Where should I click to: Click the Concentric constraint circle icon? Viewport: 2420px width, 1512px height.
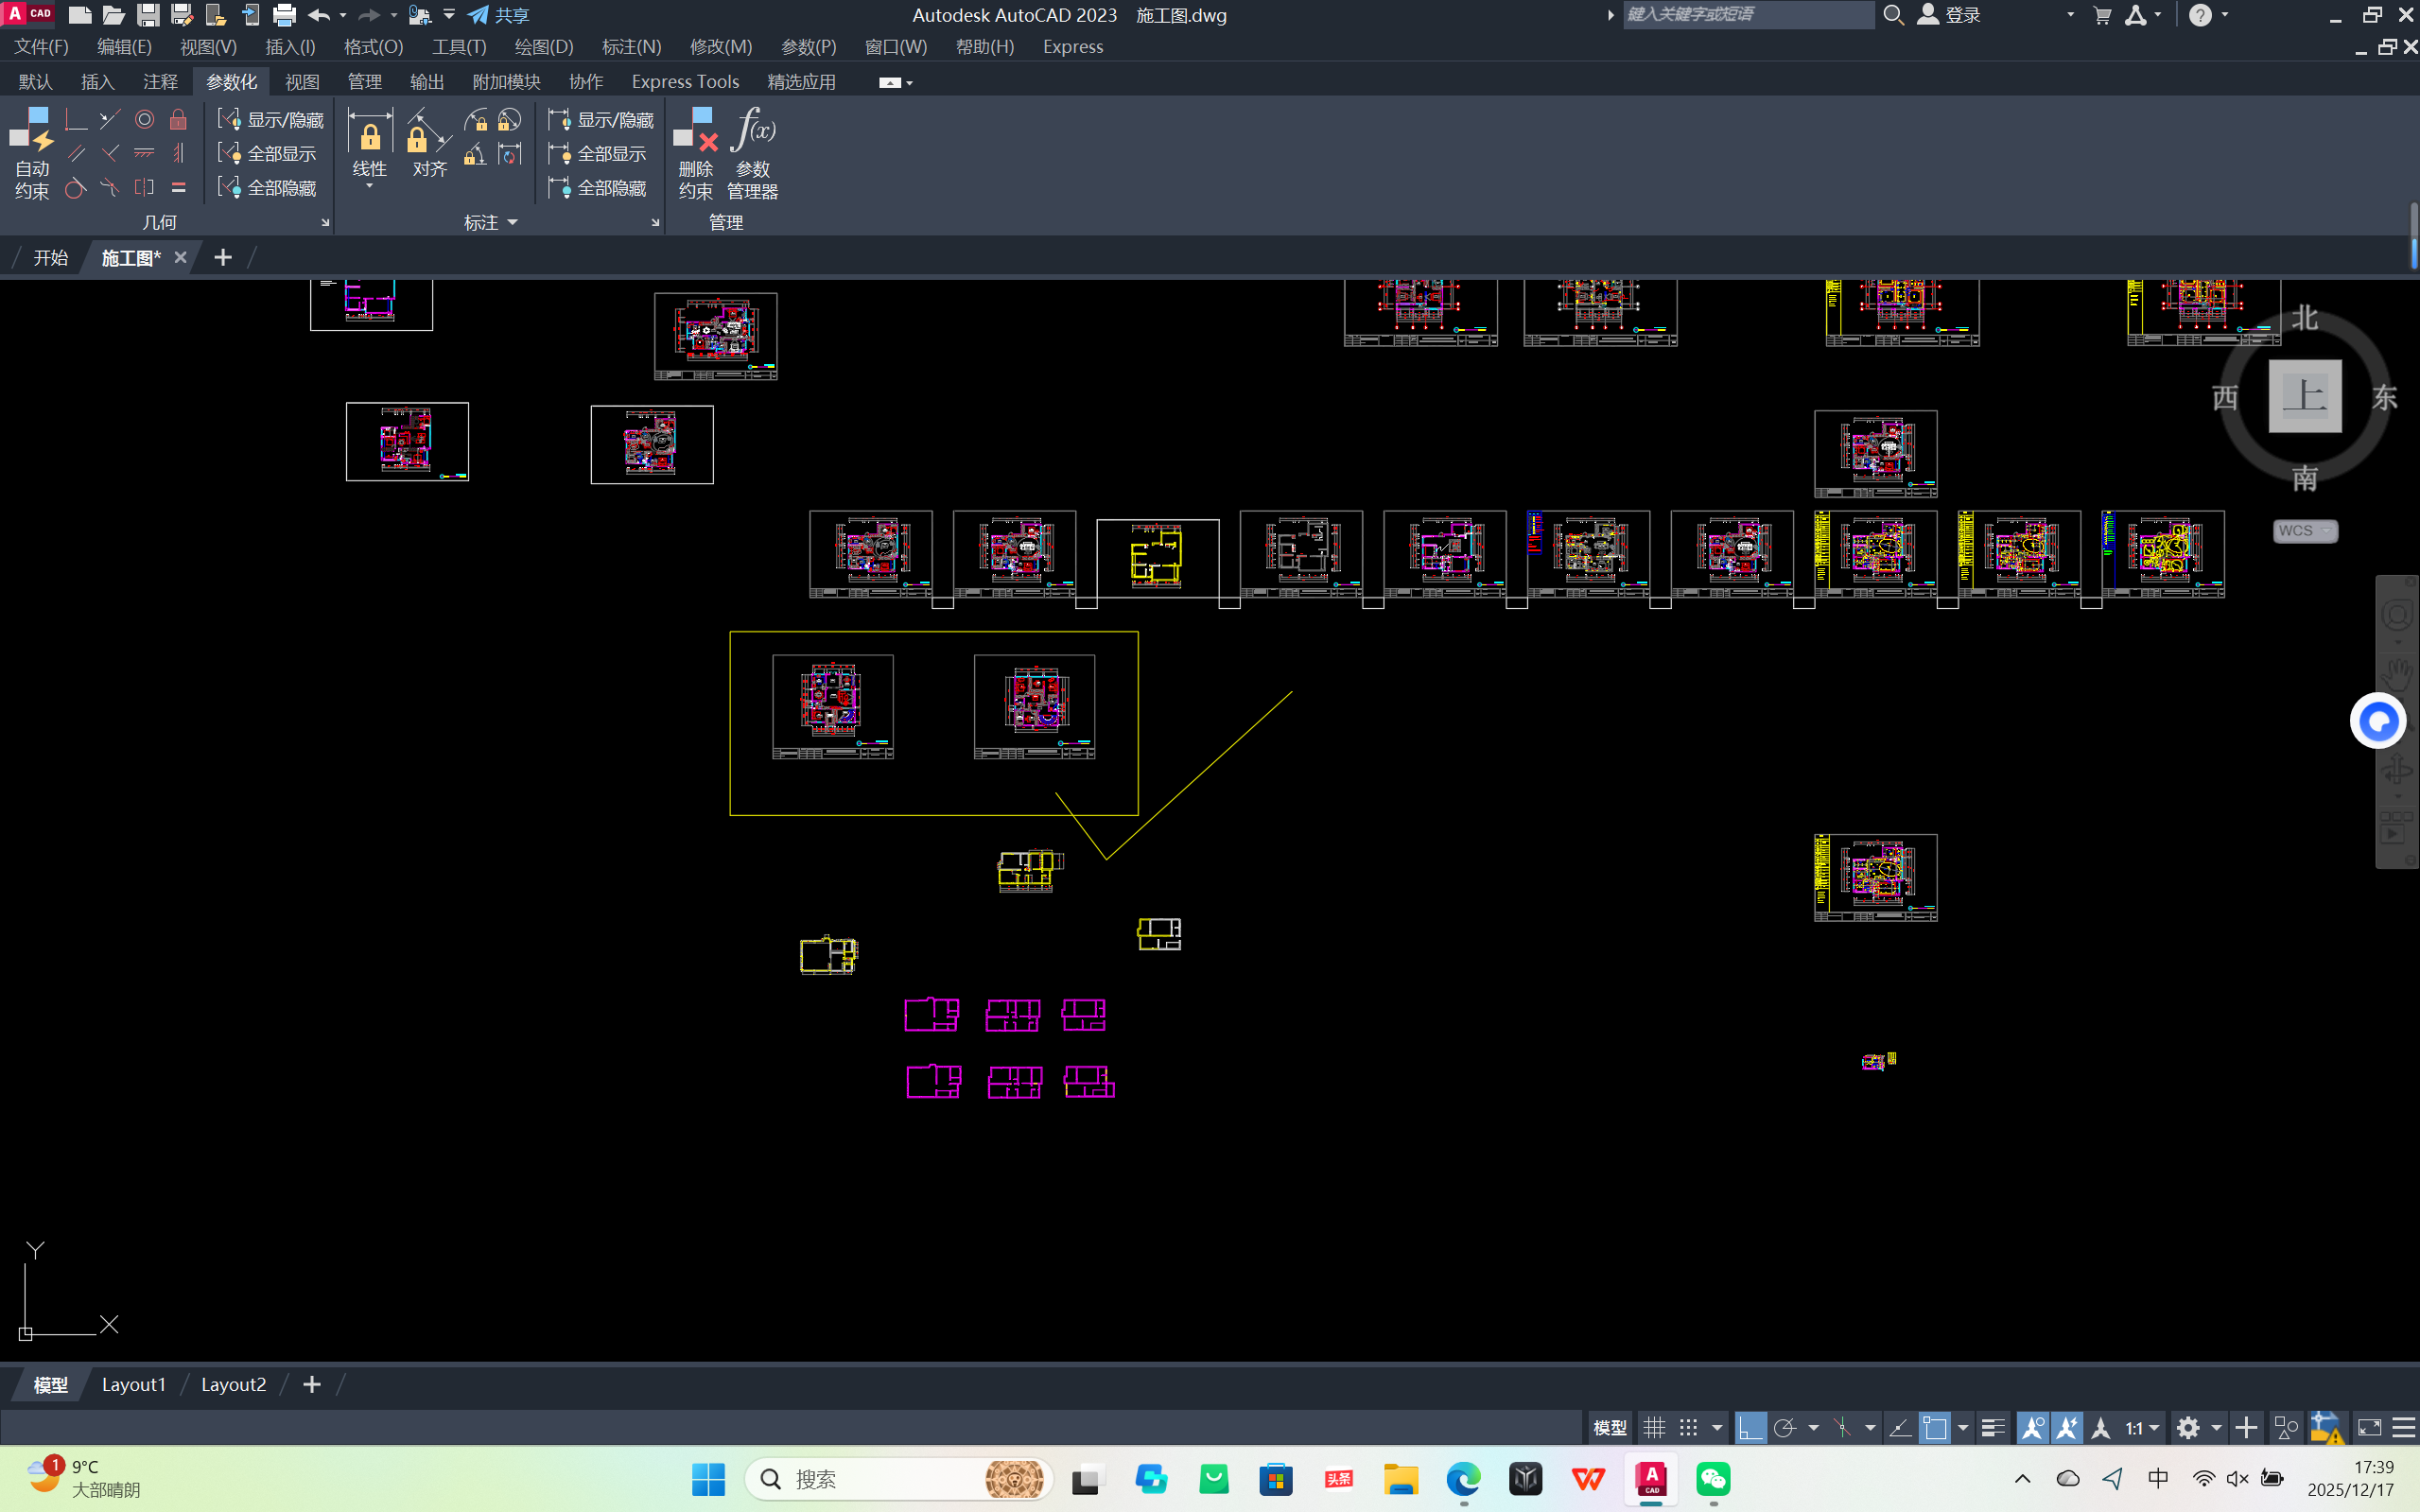coord(145,120)
